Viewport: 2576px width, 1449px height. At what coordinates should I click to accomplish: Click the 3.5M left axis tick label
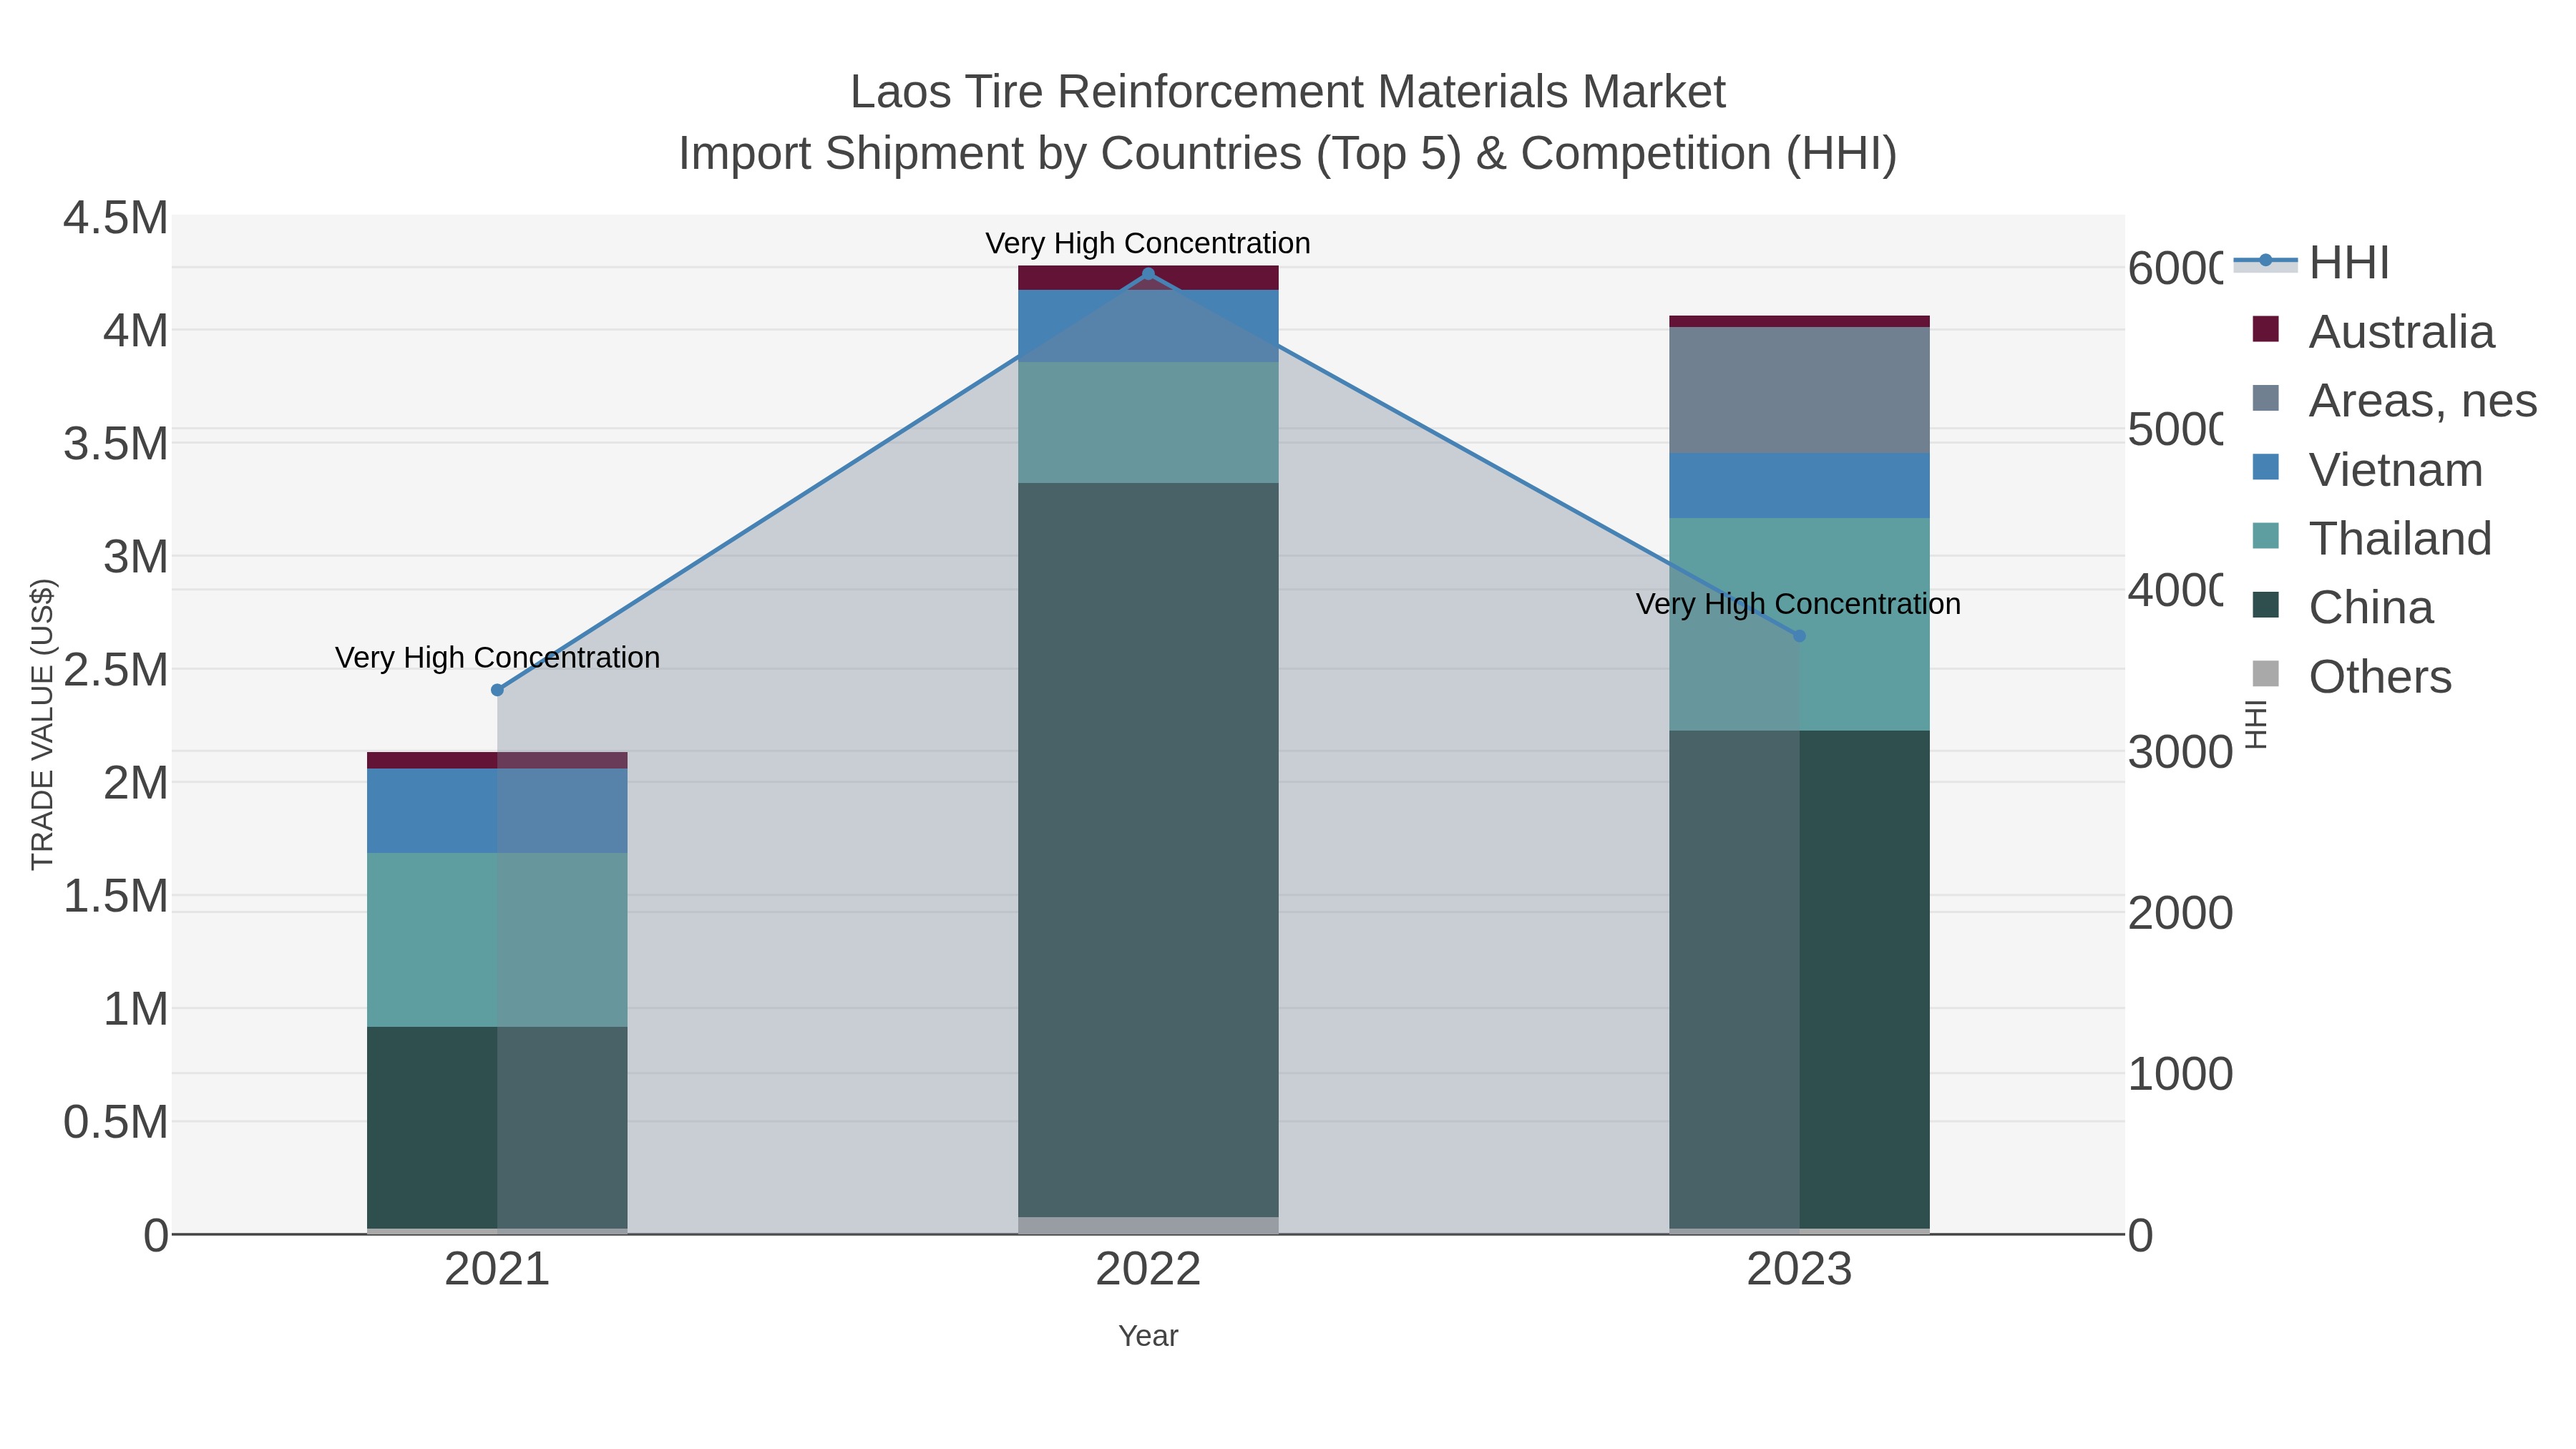click(x=116, y=444)
